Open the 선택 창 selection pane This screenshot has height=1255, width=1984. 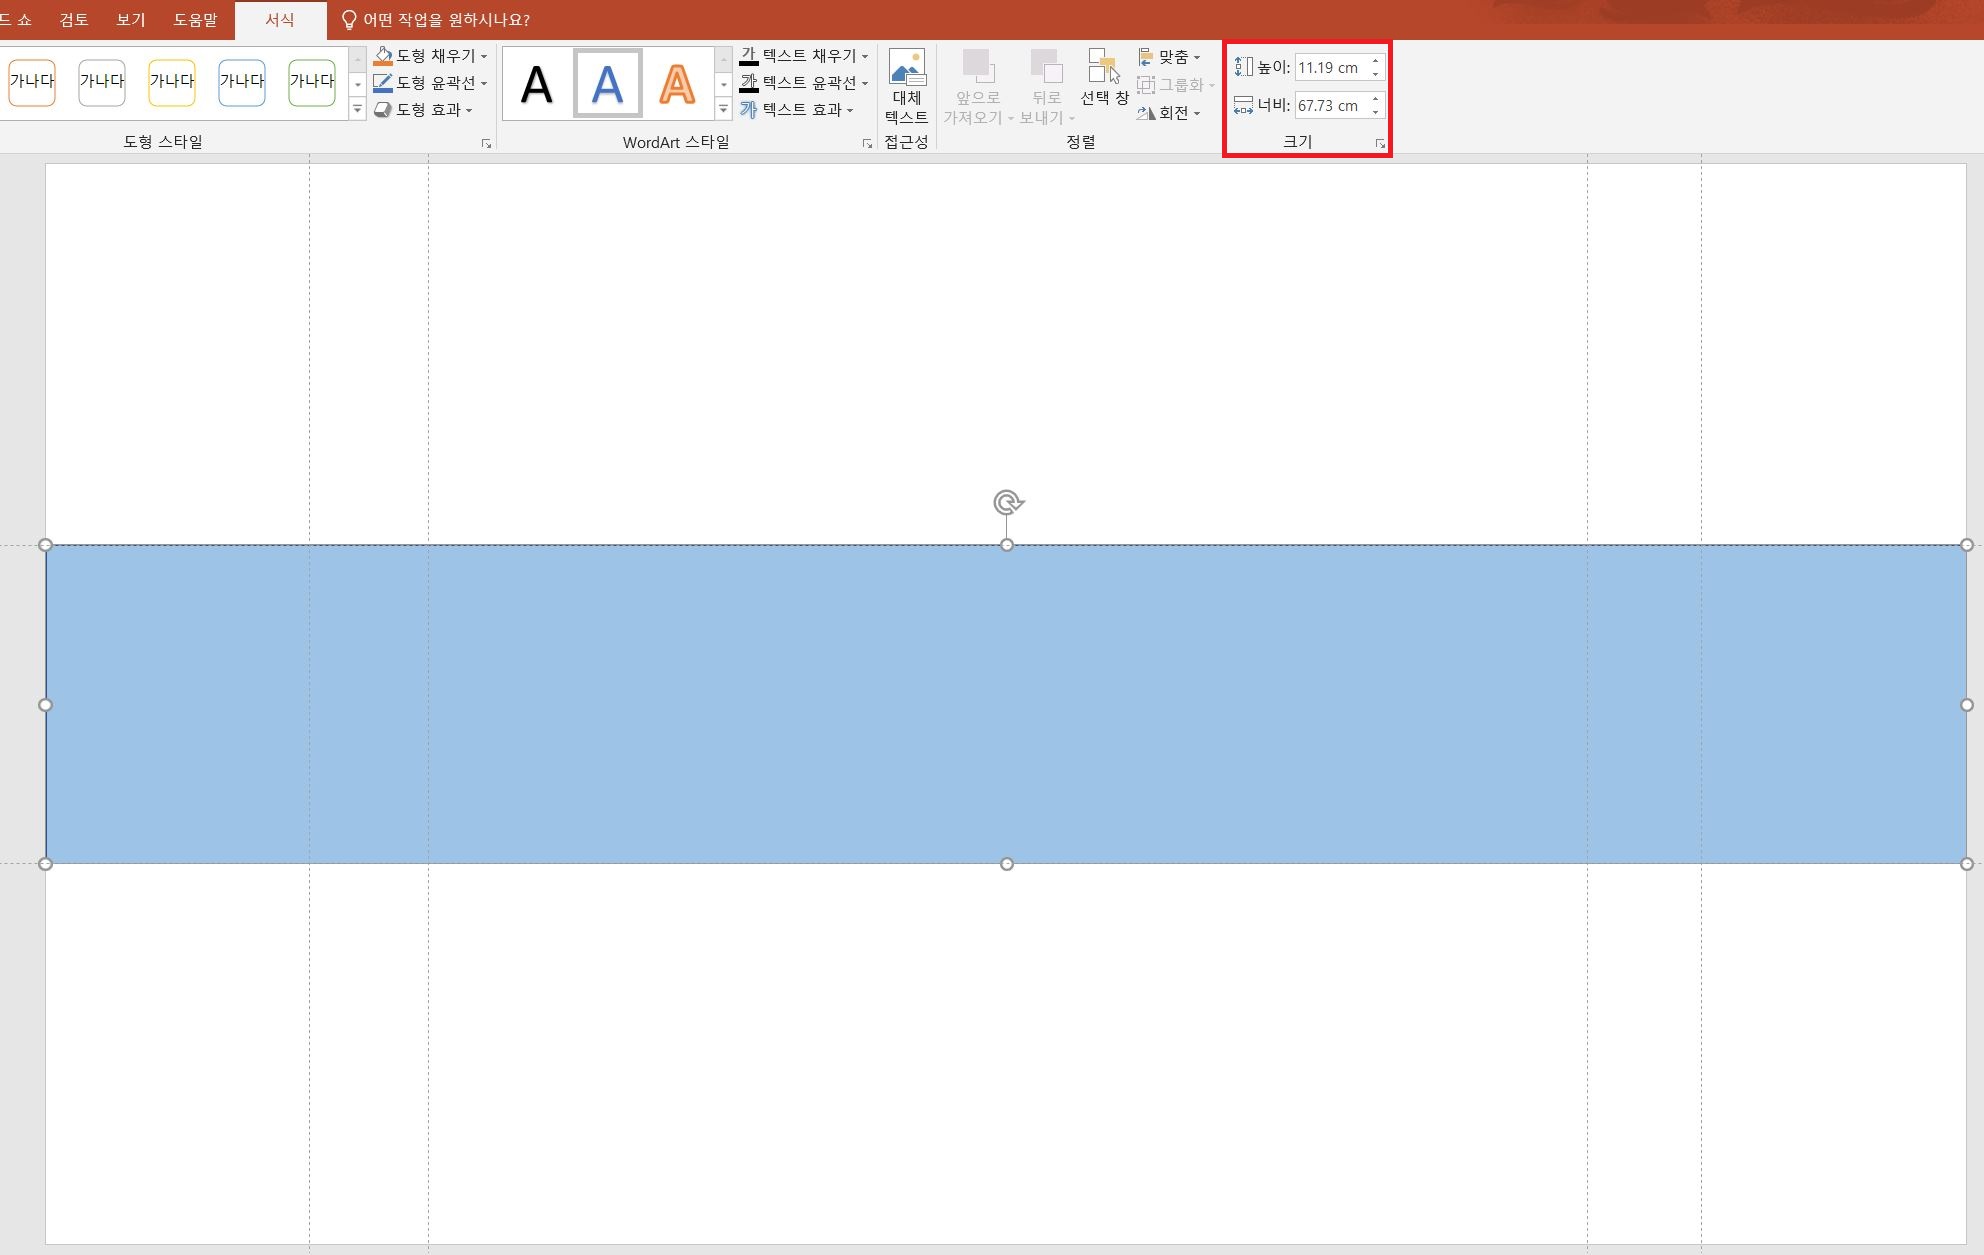1104,78
